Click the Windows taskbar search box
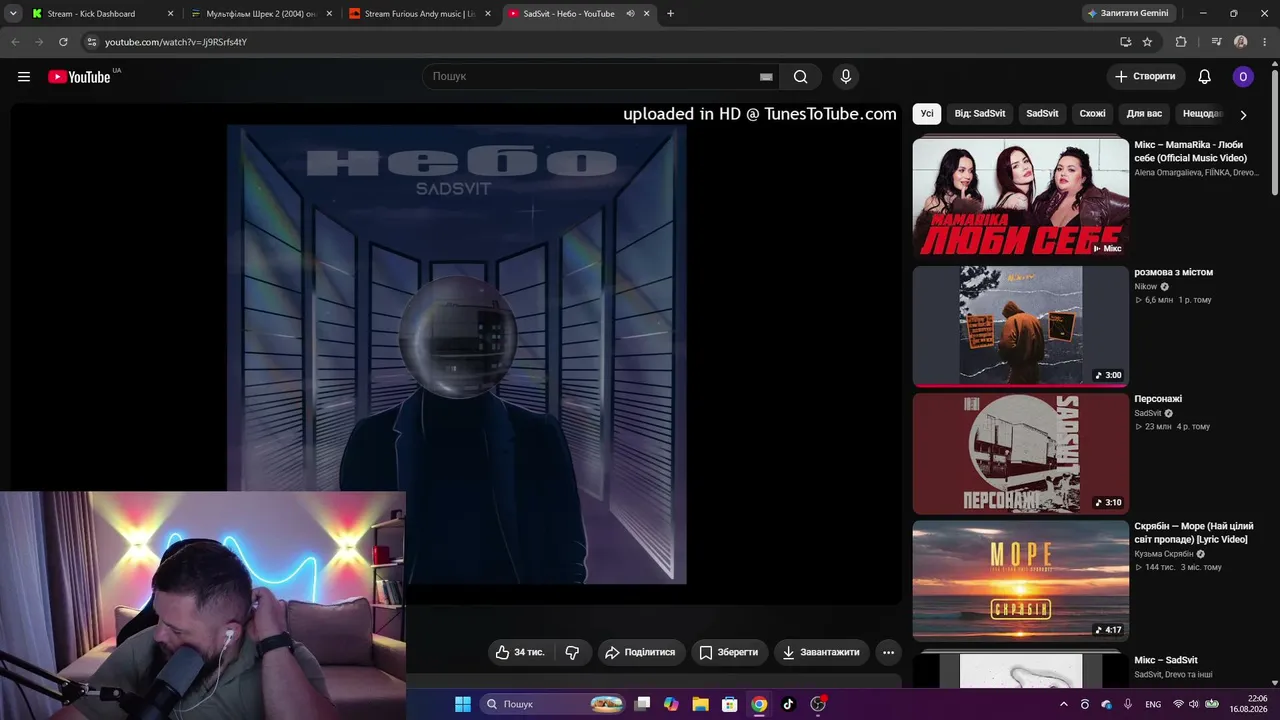The width and height of the screenshot is (1280, 720). pos(554,704)
